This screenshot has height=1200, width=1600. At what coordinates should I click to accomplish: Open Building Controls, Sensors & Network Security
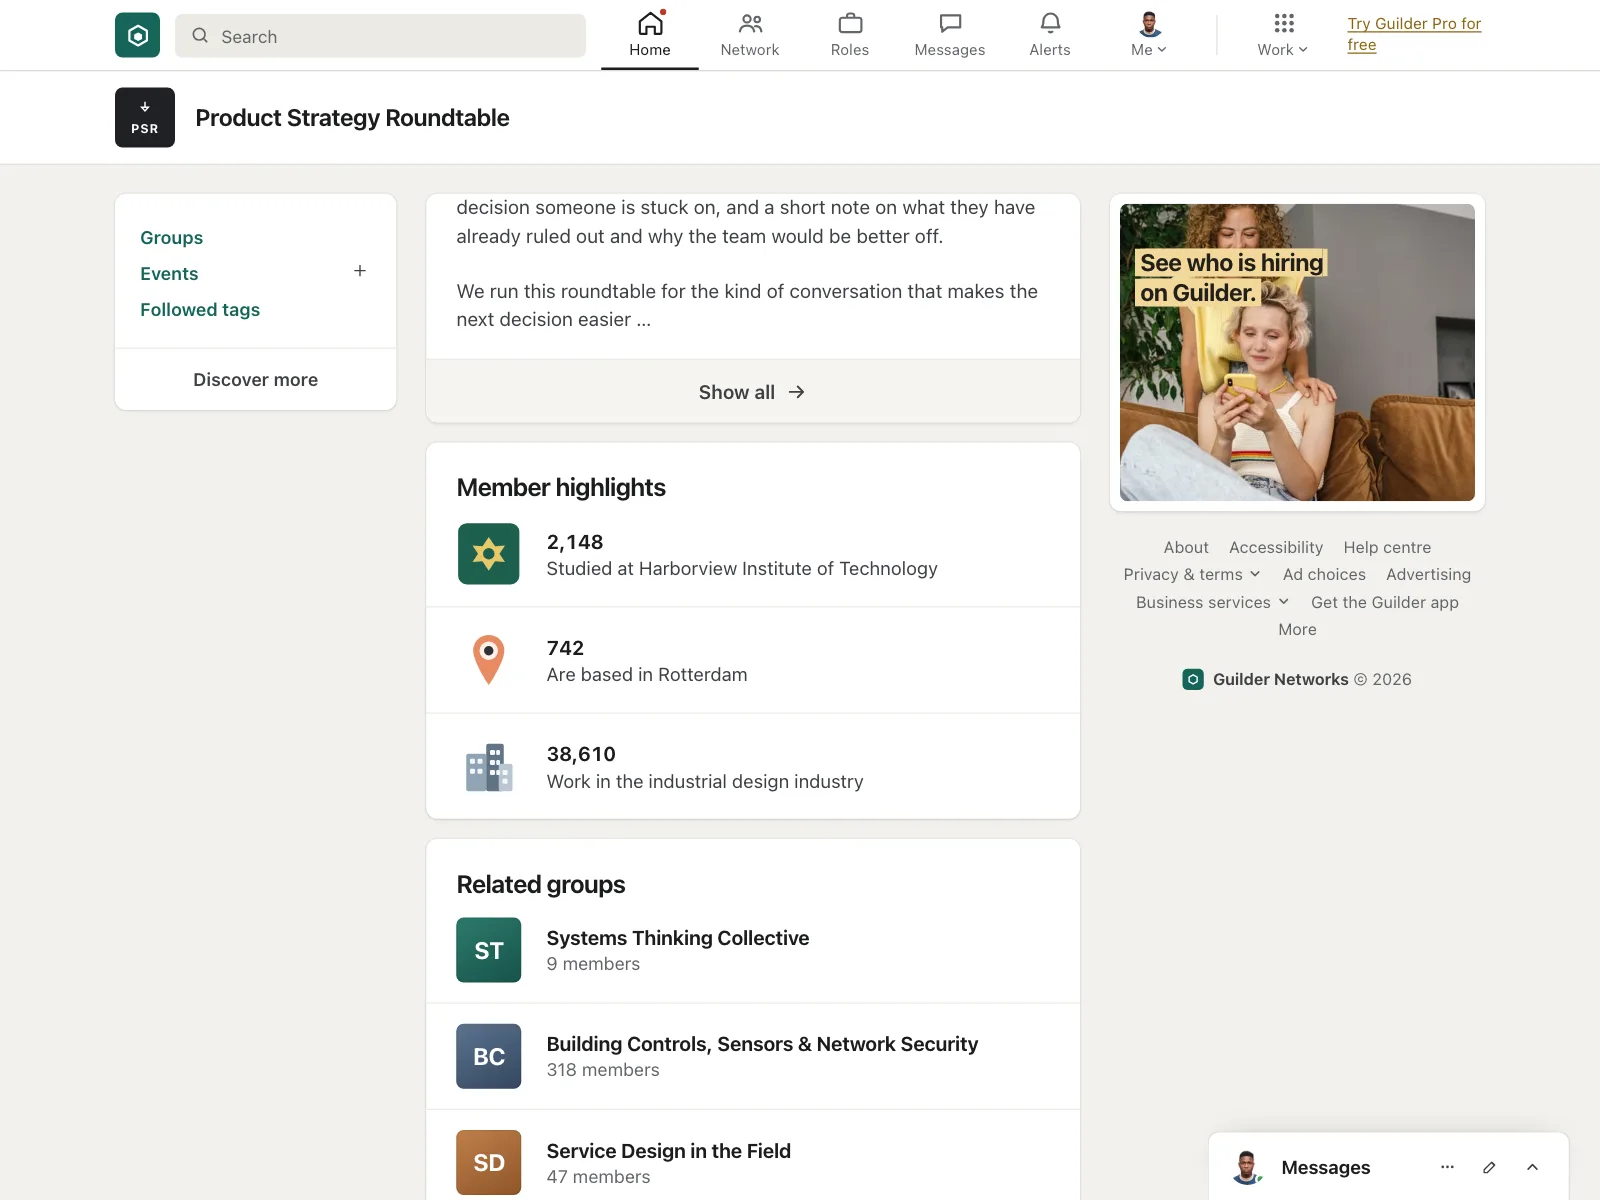point(762,1044)
